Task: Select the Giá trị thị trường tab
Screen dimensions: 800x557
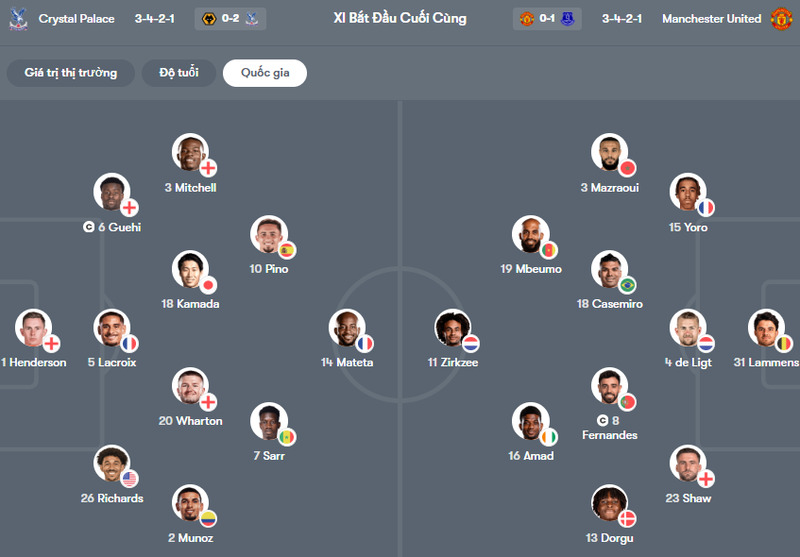Action: tap(71, 73)
